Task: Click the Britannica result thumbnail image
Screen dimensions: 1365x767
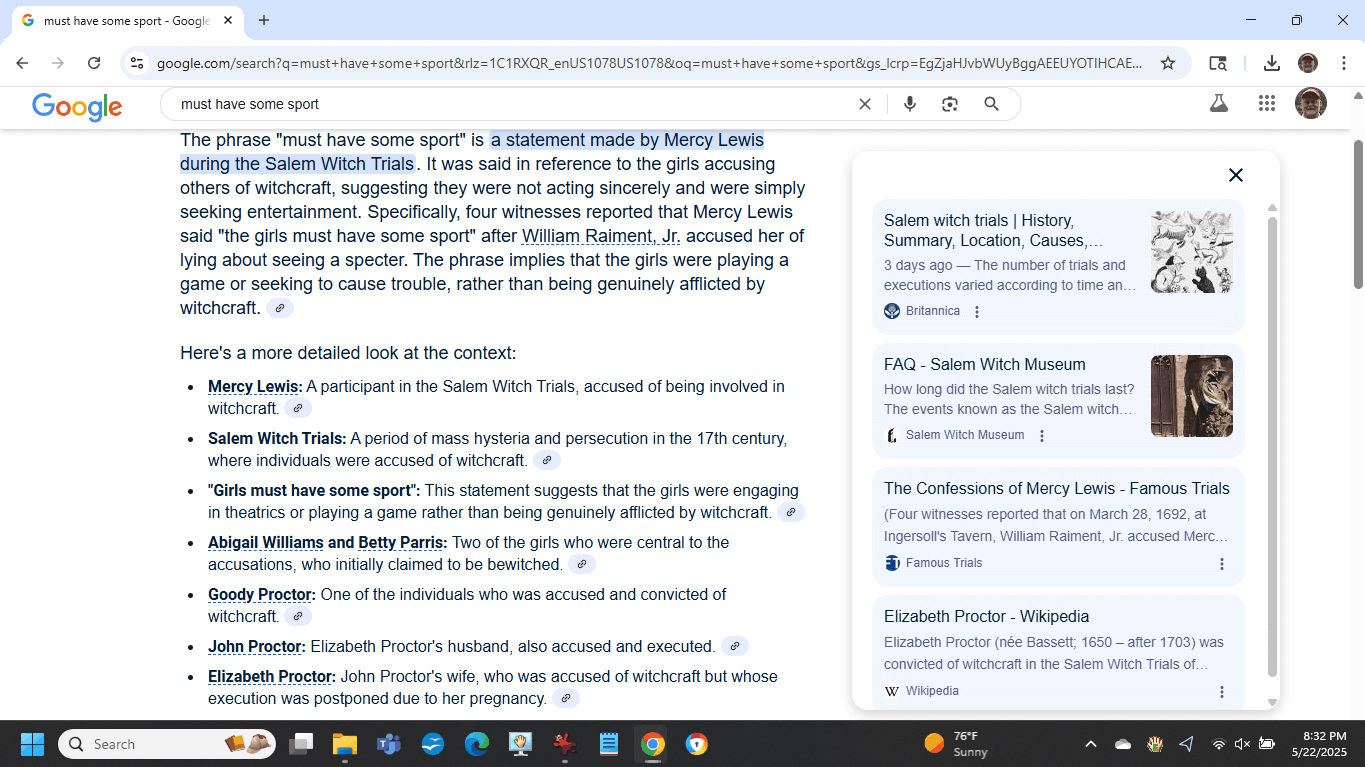Action: 1192,252
